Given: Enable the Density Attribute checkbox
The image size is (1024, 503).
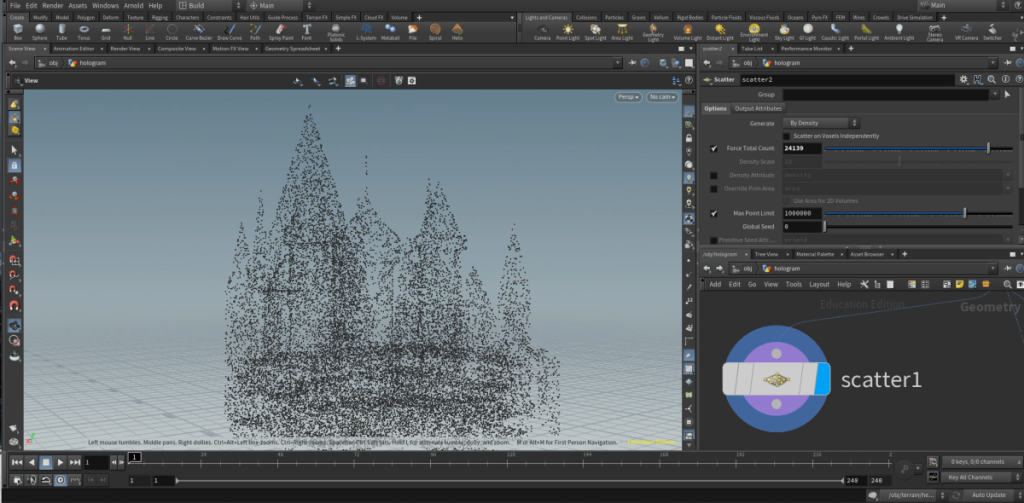Looking at the screenshot, I should pyautogui.click(x=714, y=175).
